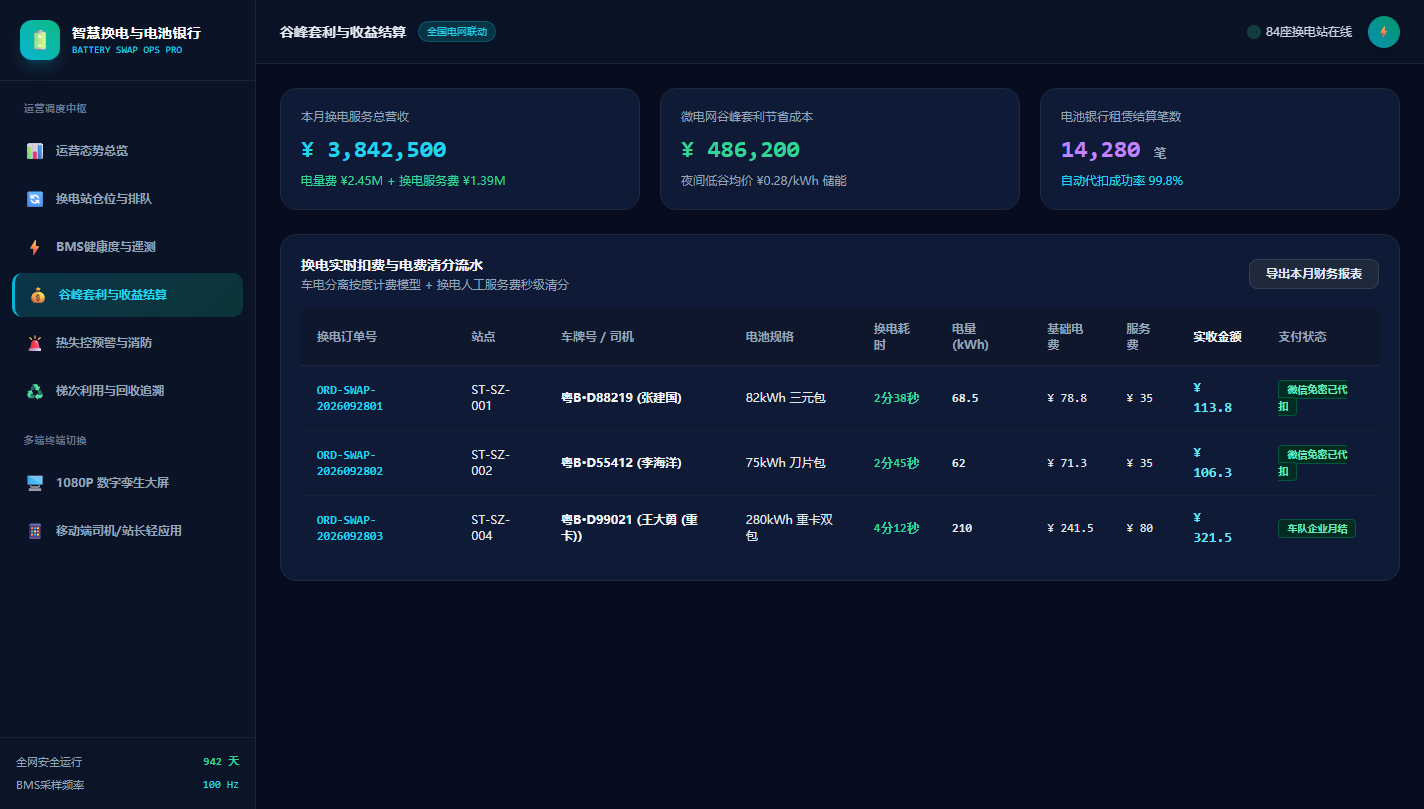Viewport: 1424px width, 809px height.
Task: Click the money bag icon for 谷峰套利与收益结算
Action: [38, 295]
